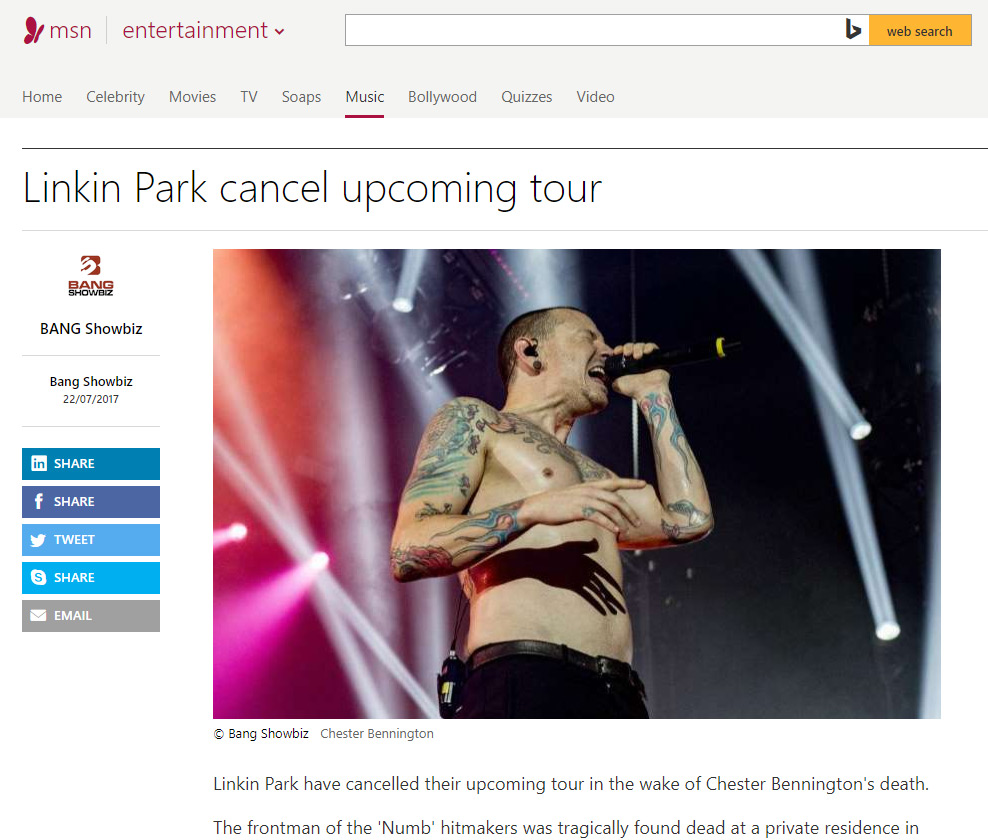Select the Quizzes menu item
988x840 pixels.
tap(527, 97)
